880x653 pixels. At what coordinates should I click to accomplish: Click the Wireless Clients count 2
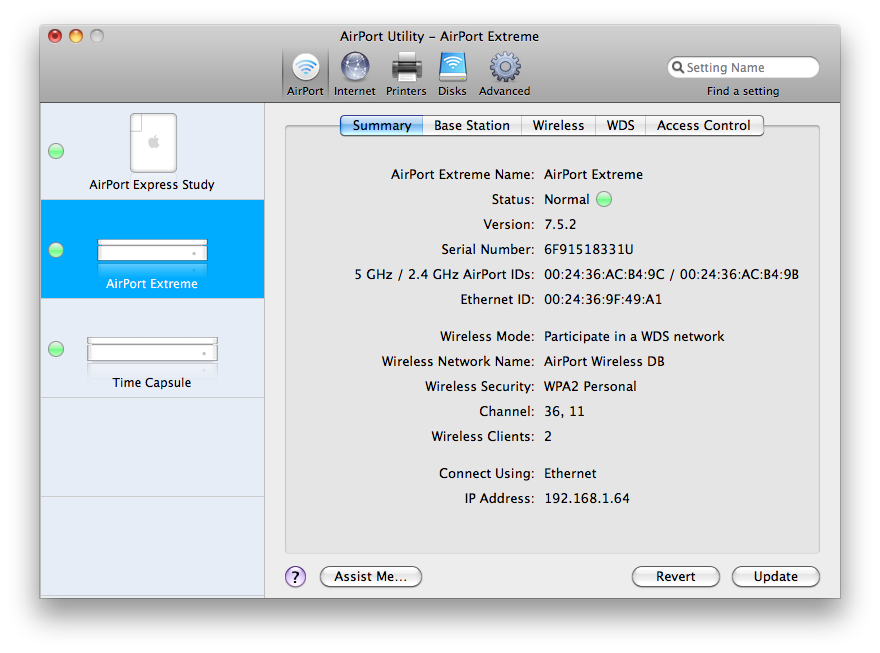pos(548,436)
